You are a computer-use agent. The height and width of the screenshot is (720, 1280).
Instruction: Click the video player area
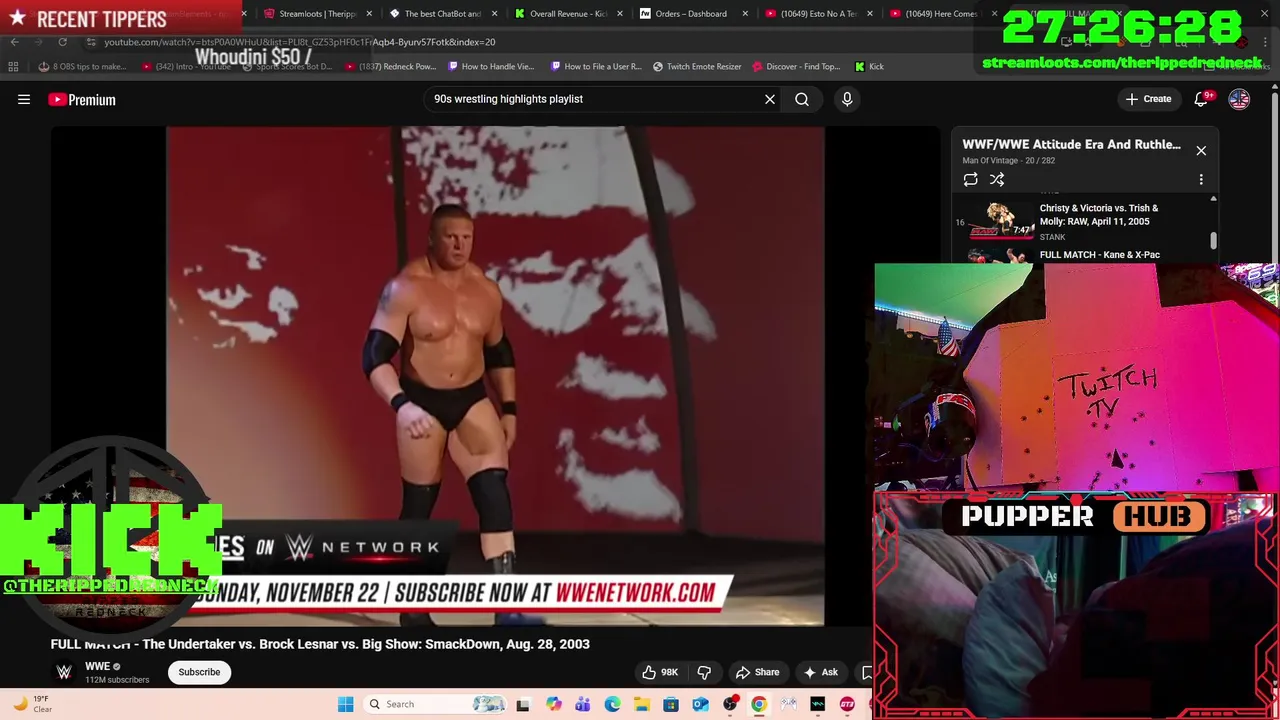495,376
